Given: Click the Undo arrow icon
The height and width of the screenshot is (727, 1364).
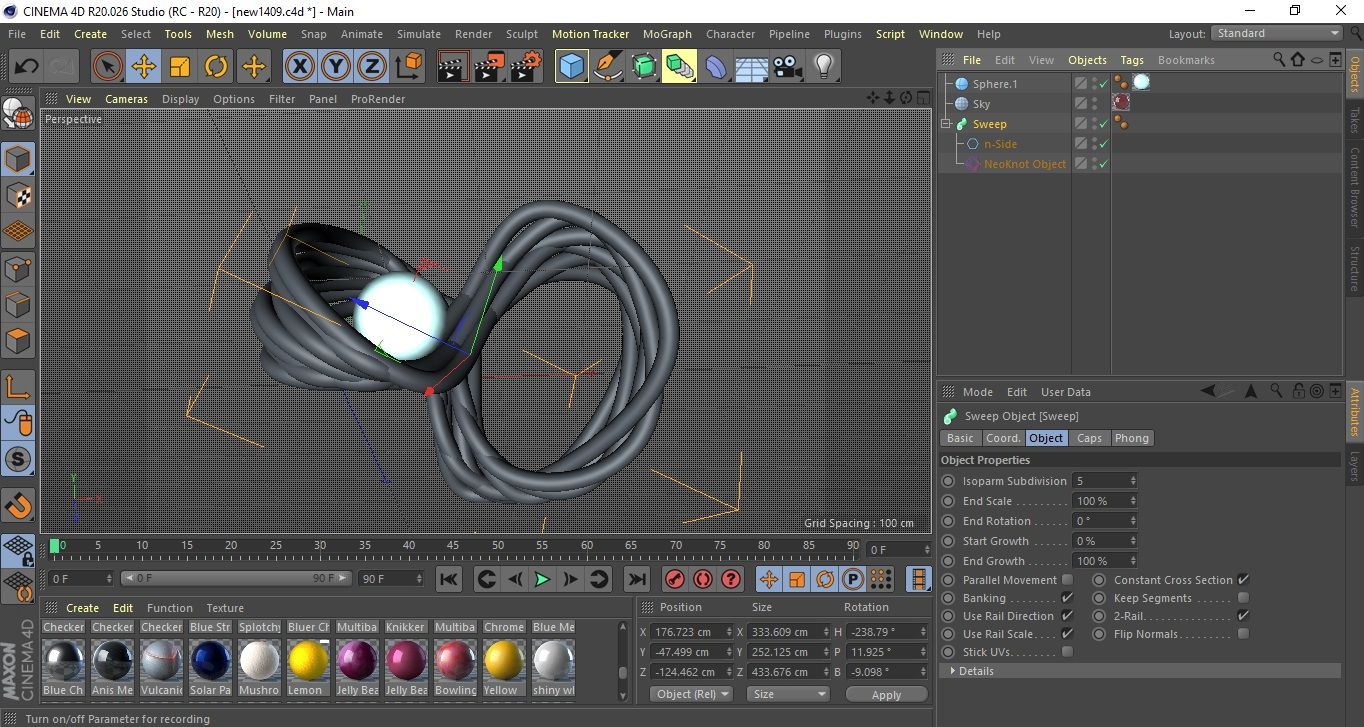Looking at the screenshot, I should tap(27, 67).
